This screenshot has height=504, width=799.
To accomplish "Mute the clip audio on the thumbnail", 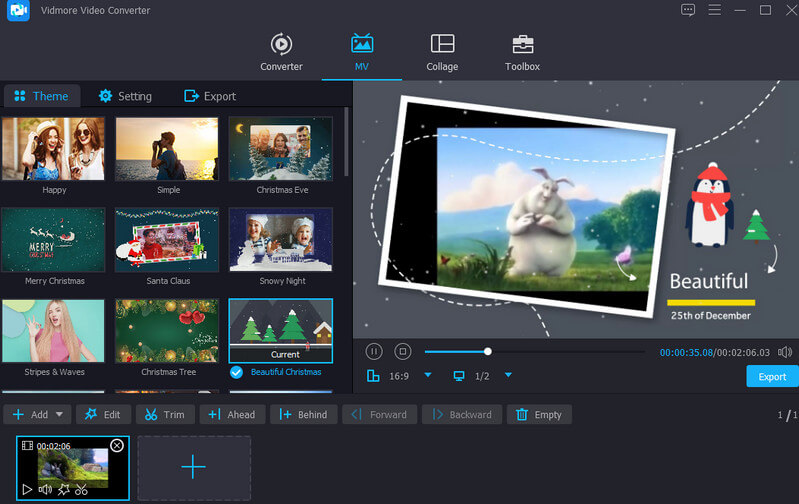I will [x=45, y=489].
